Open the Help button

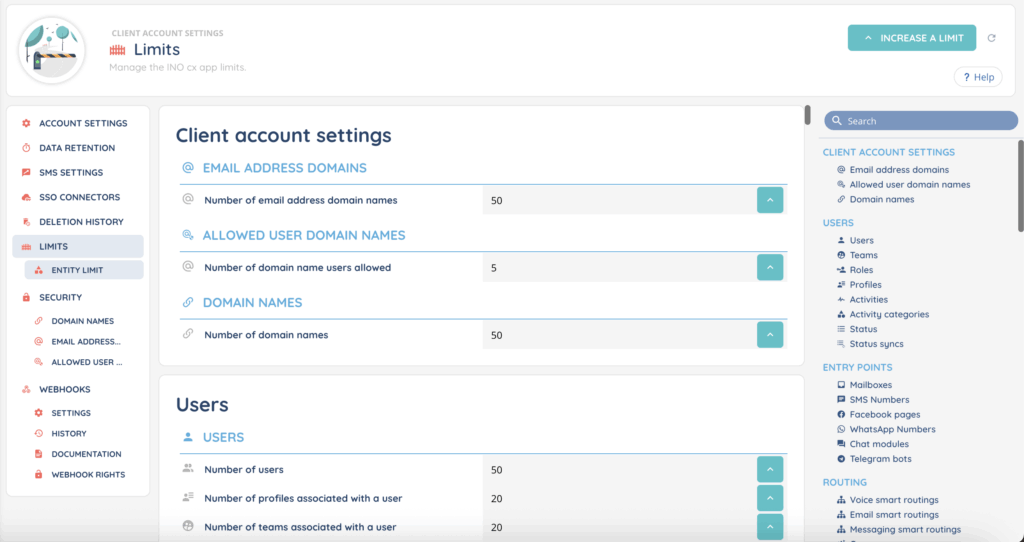tap(978, 77)
